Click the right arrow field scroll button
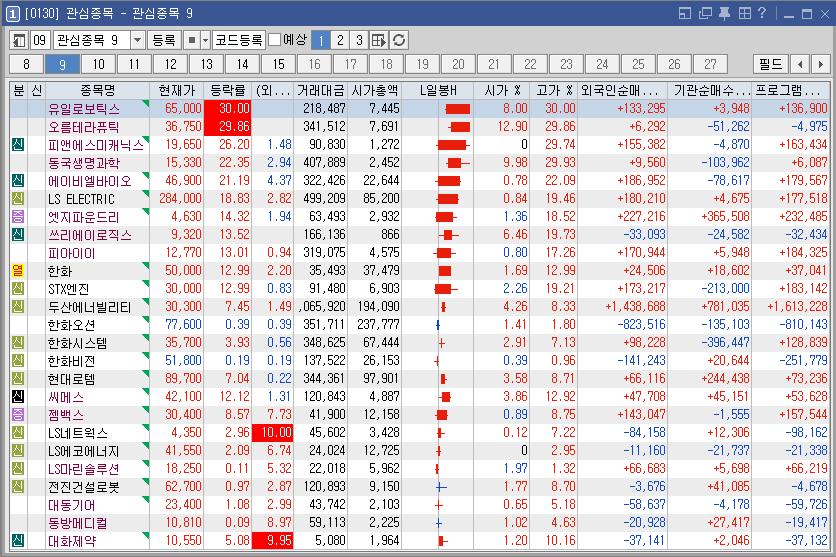 click(x=820, y=64)
